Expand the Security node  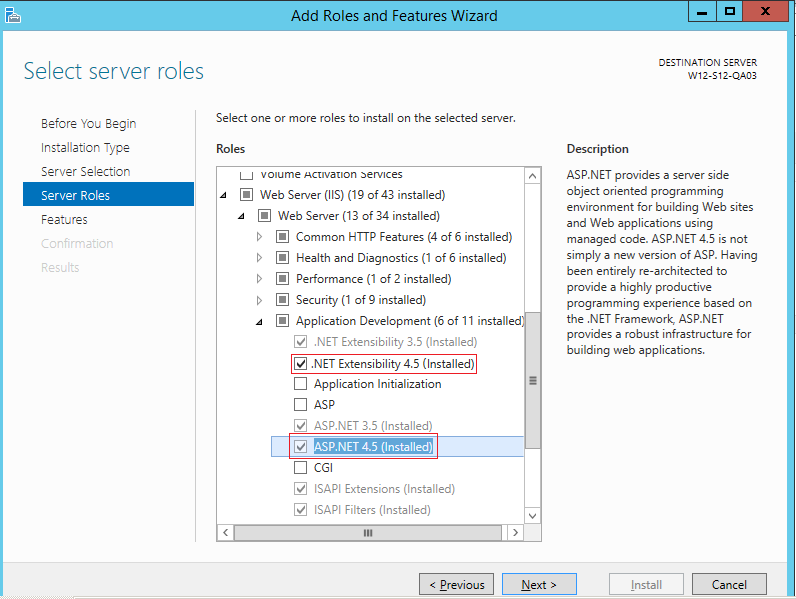[x=259, y=300]
